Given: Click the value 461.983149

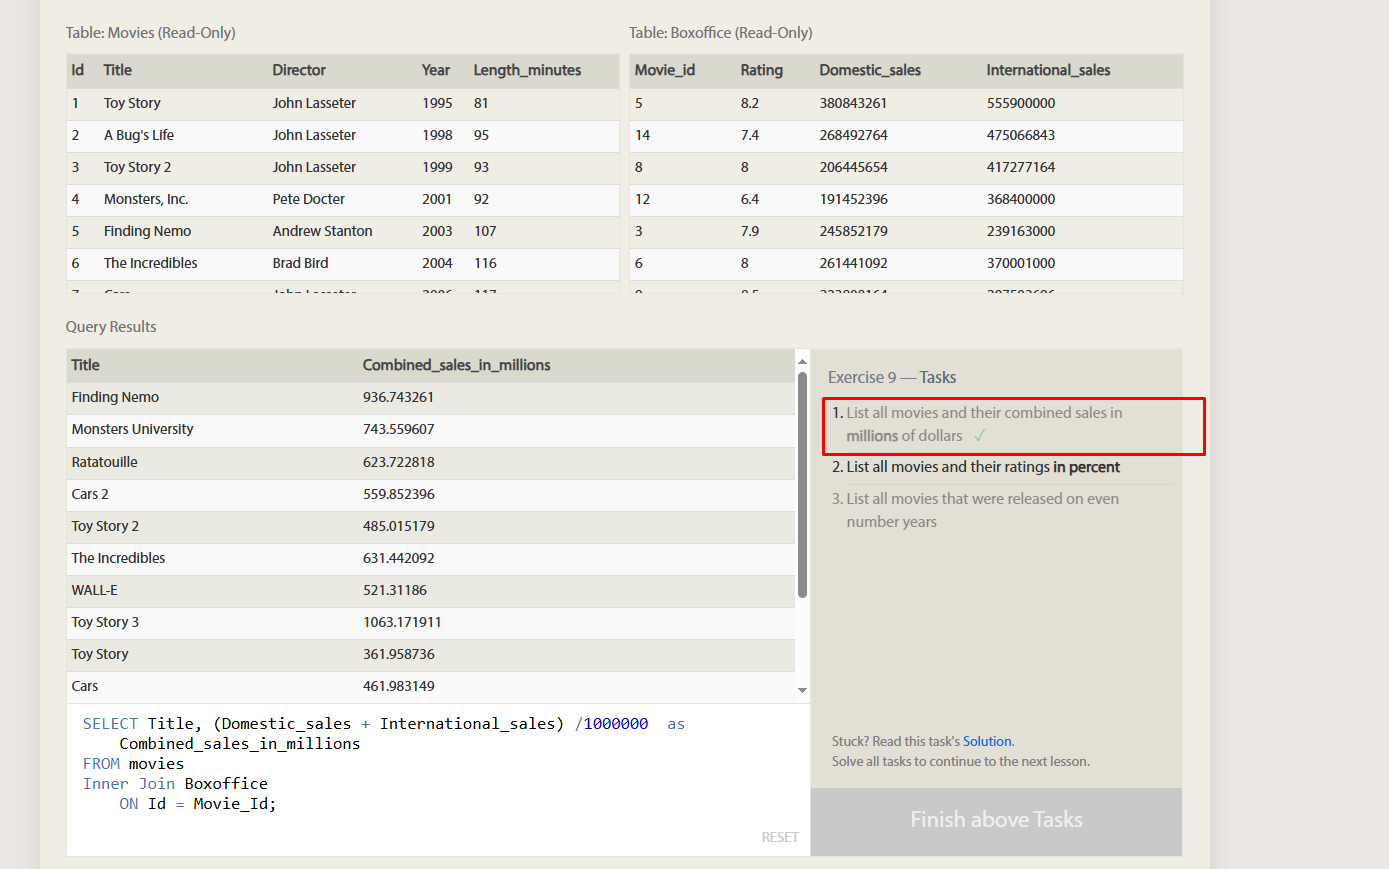Looking at the screenshot, I should (x=398, y=686).
